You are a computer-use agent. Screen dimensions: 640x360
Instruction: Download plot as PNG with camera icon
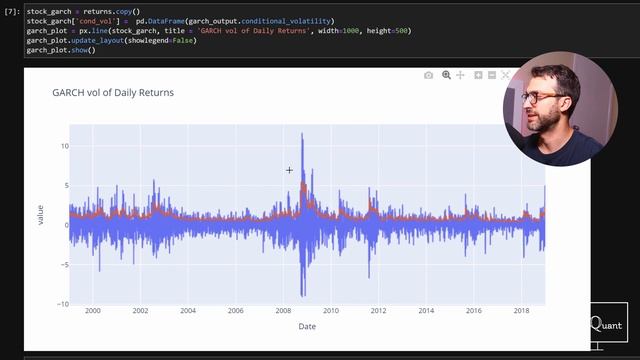428,76
